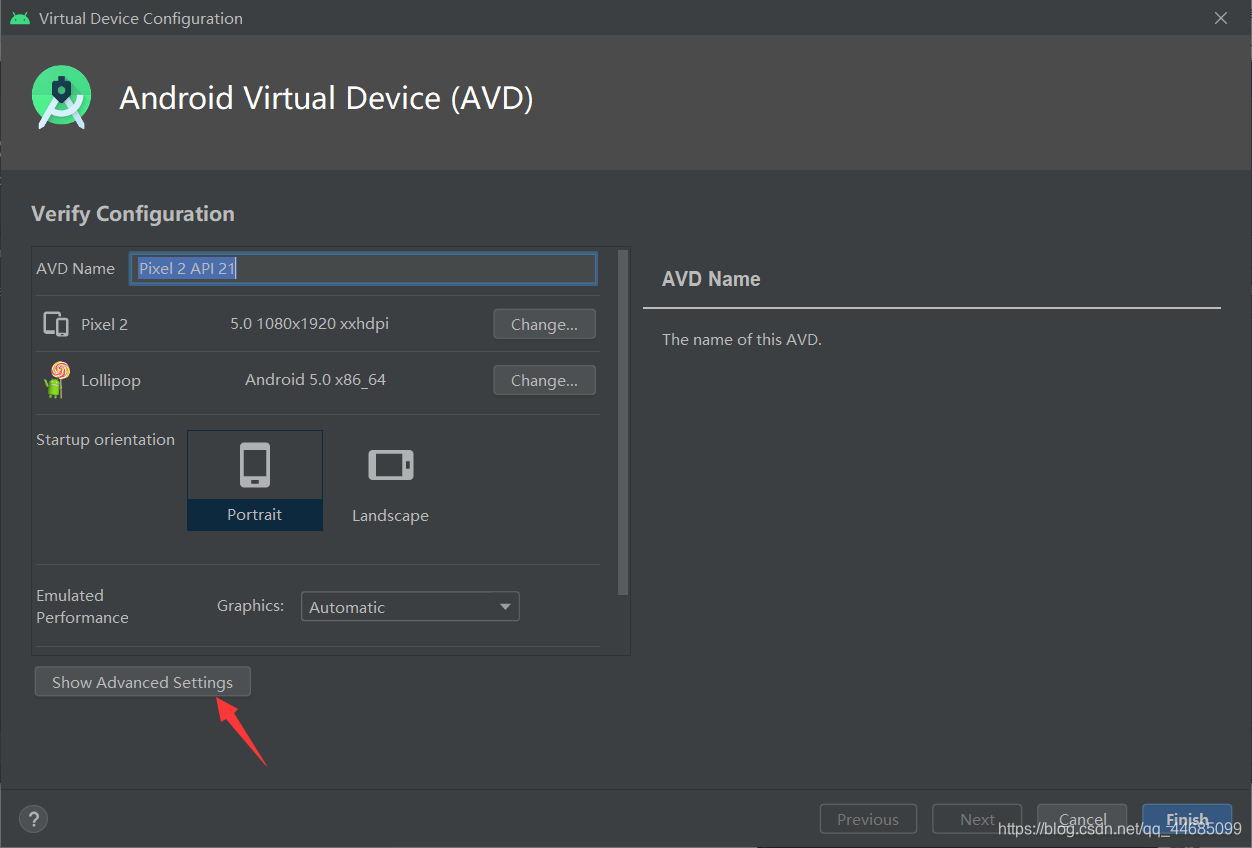Click the Previous button
1252x848 pixels.
click(868, 819)
